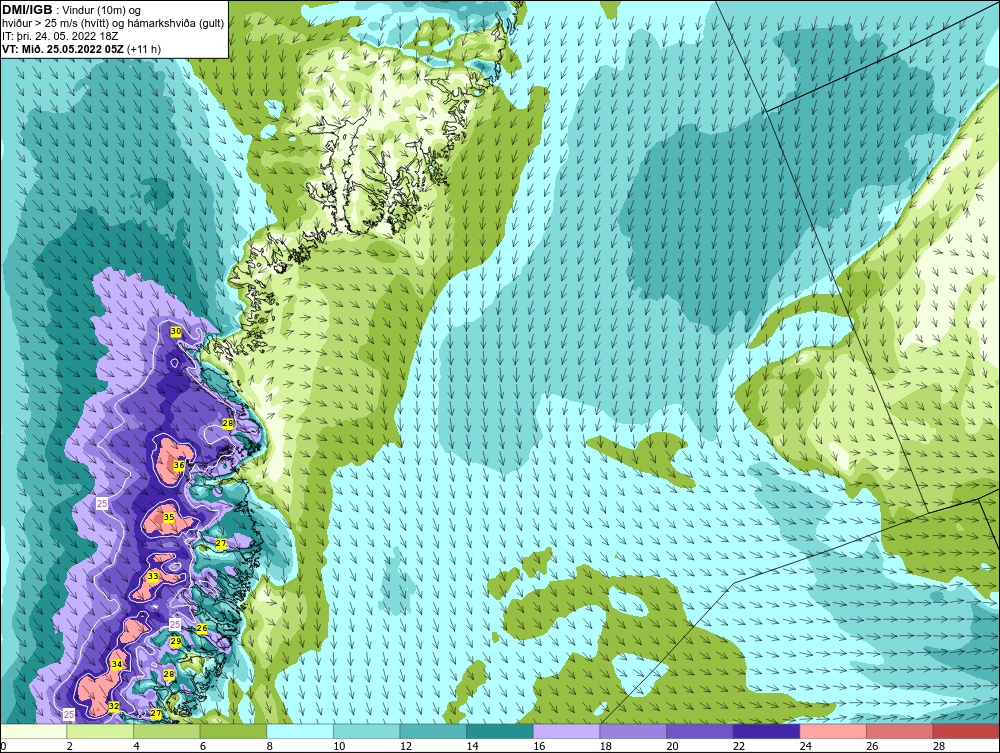Image resolution: width=1000 pixels, height=753 pixels.
Task: Pick the salmon 26–28 legend swatch
Action: (900, 731)
